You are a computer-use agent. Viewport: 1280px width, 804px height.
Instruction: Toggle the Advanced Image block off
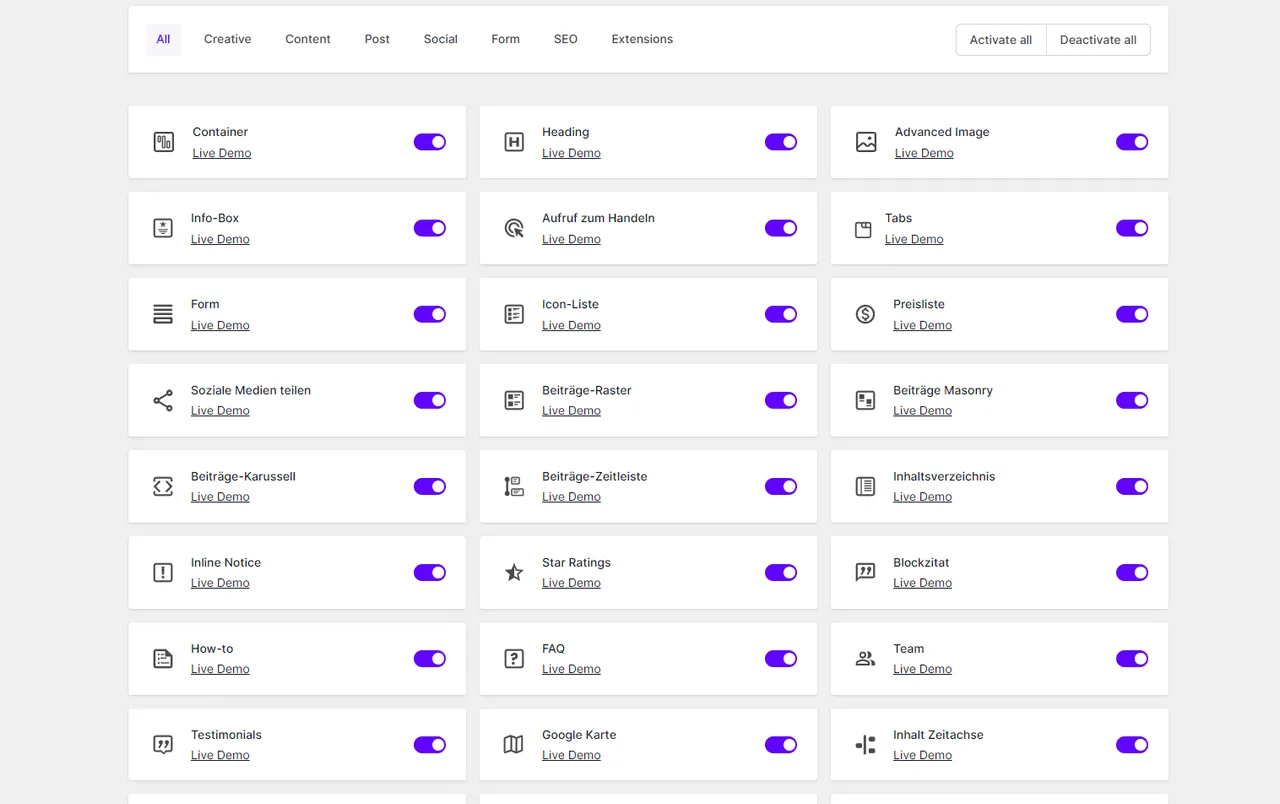1132,142
